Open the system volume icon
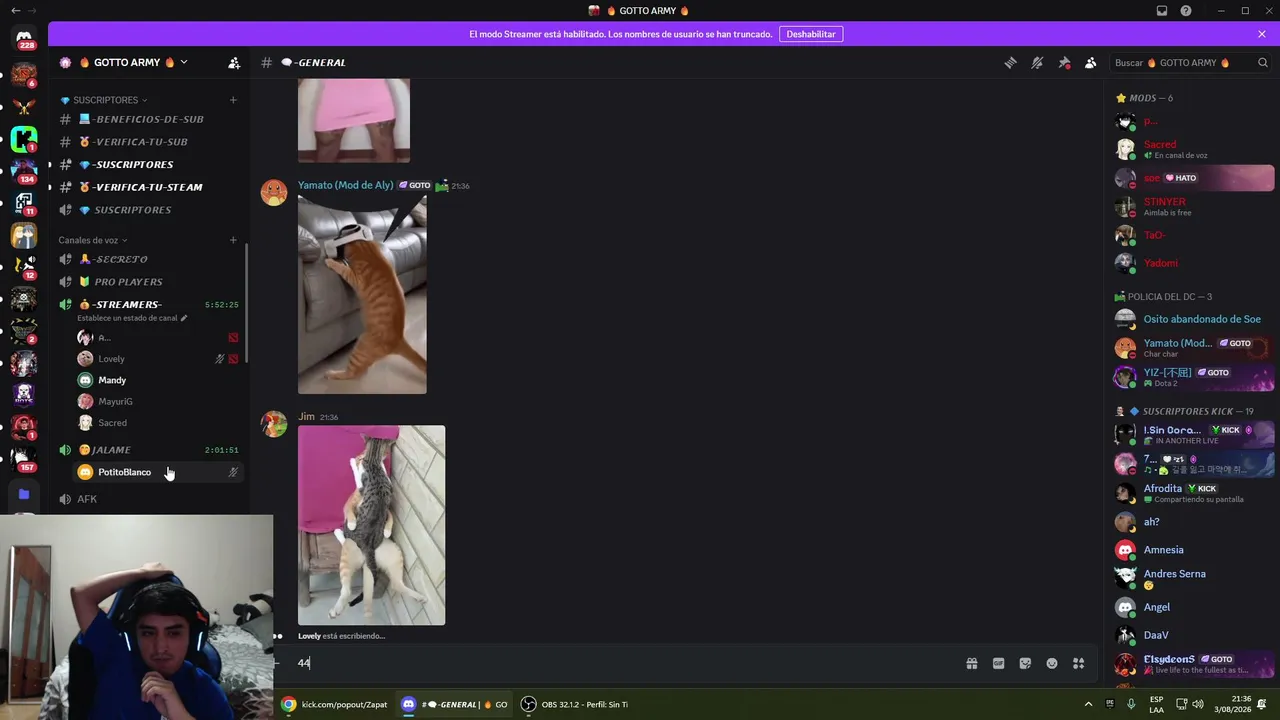 1198,704
